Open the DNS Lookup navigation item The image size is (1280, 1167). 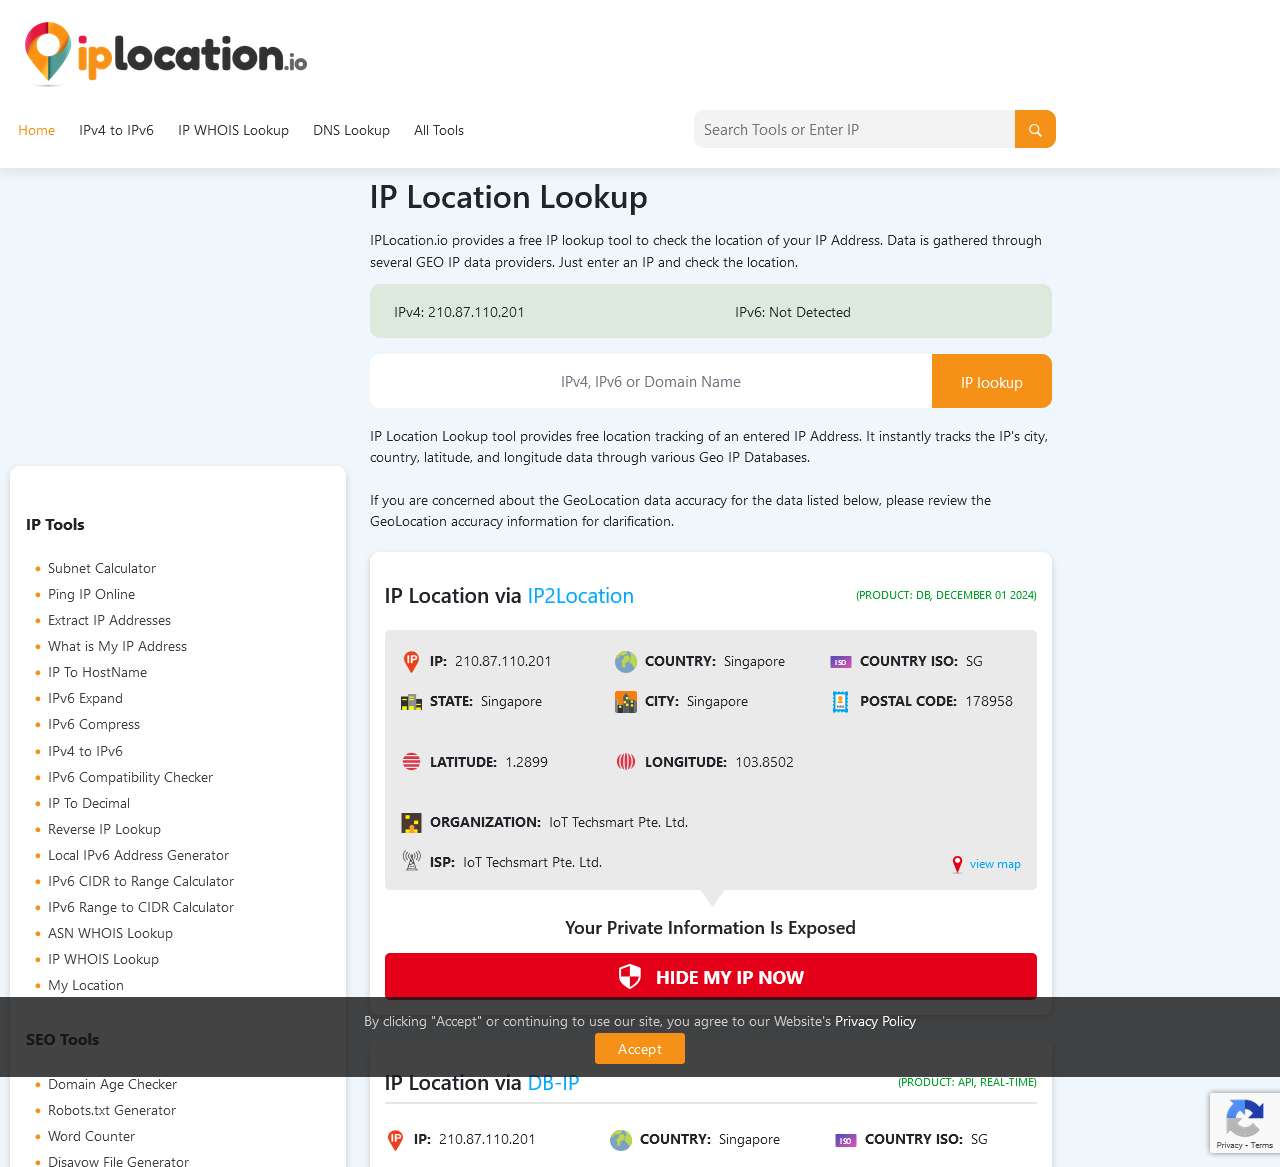(x=351, y=130)
